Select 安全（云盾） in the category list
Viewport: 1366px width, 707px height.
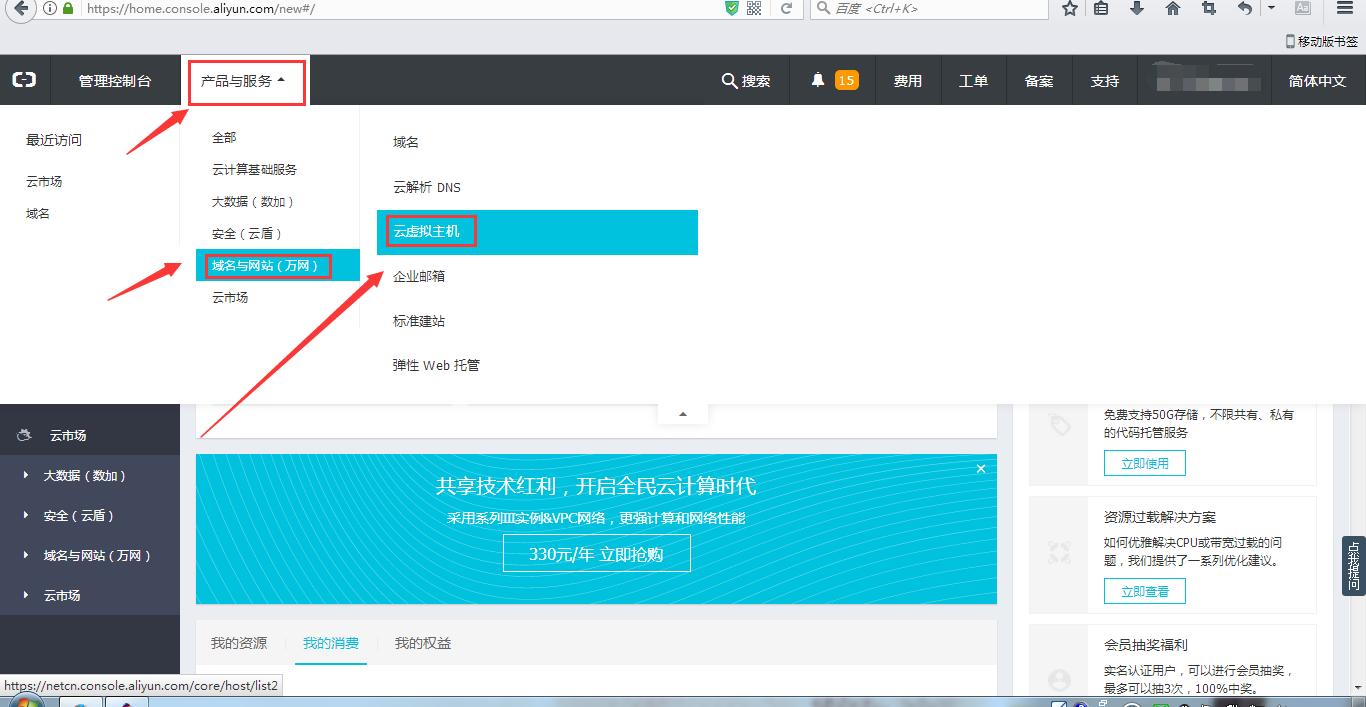click(x=247, y=234)
